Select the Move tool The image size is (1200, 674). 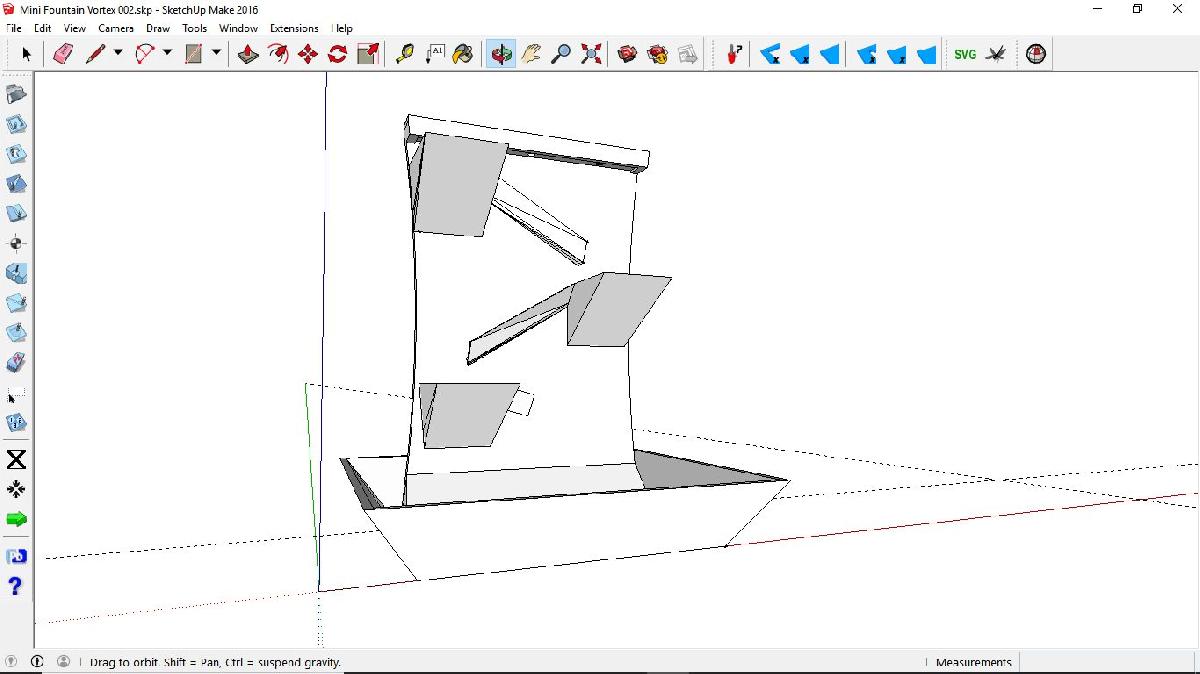point(308,54)
